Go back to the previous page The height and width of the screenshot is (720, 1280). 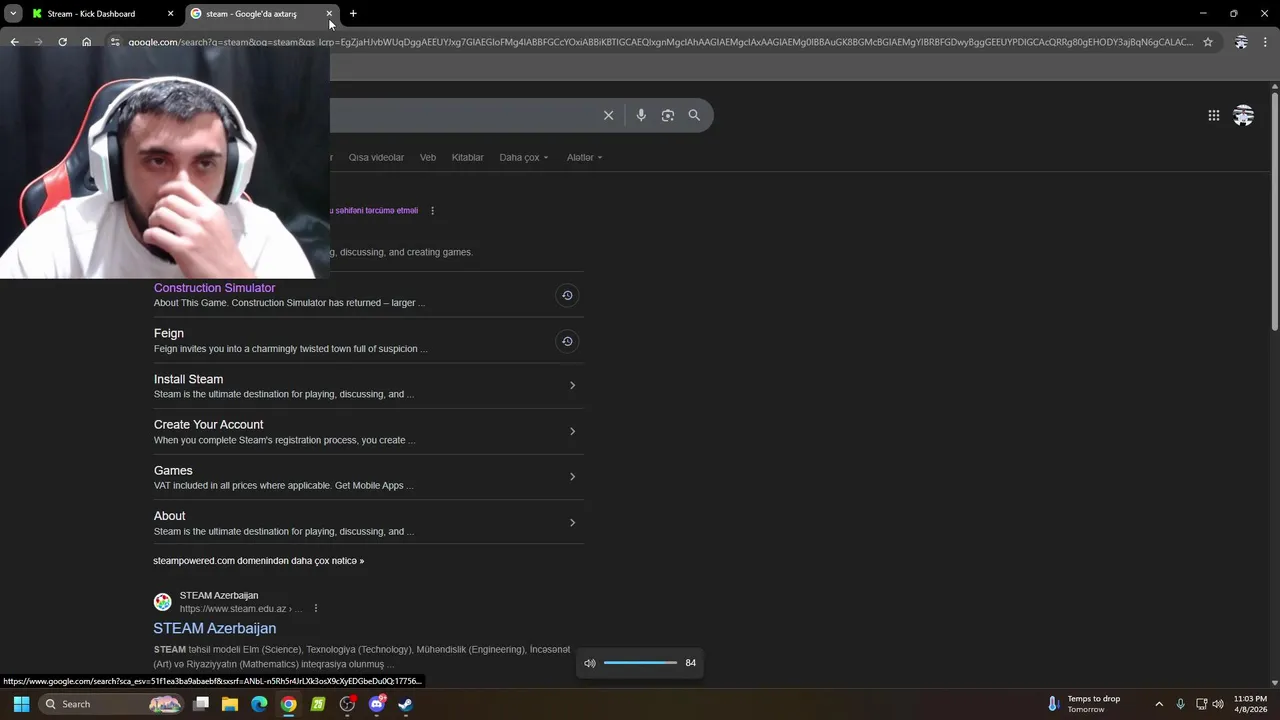pos(14,42)
